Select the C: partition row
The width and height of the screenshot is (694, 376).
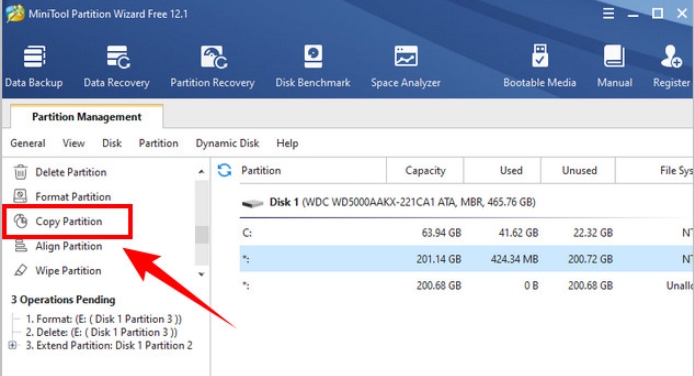tap(467, 233)
